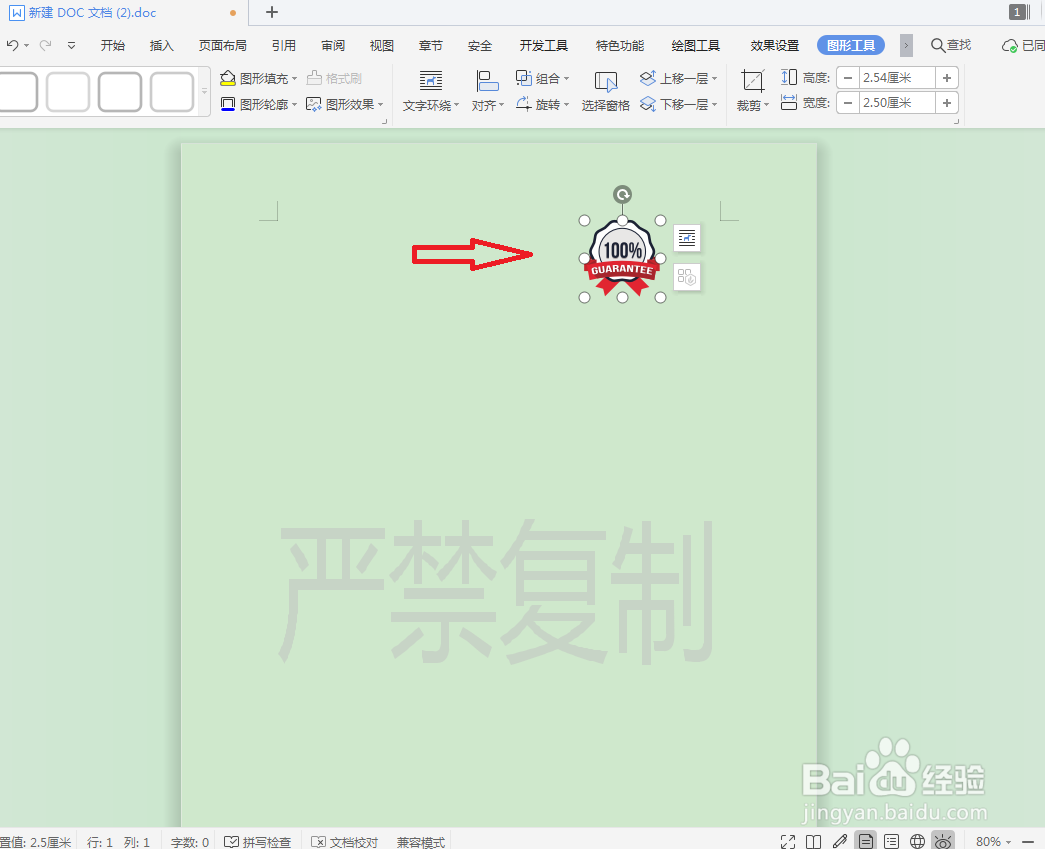The image size is (1045, 849).
Task: Click 下移一层 send backward
Action: [674, 105]
